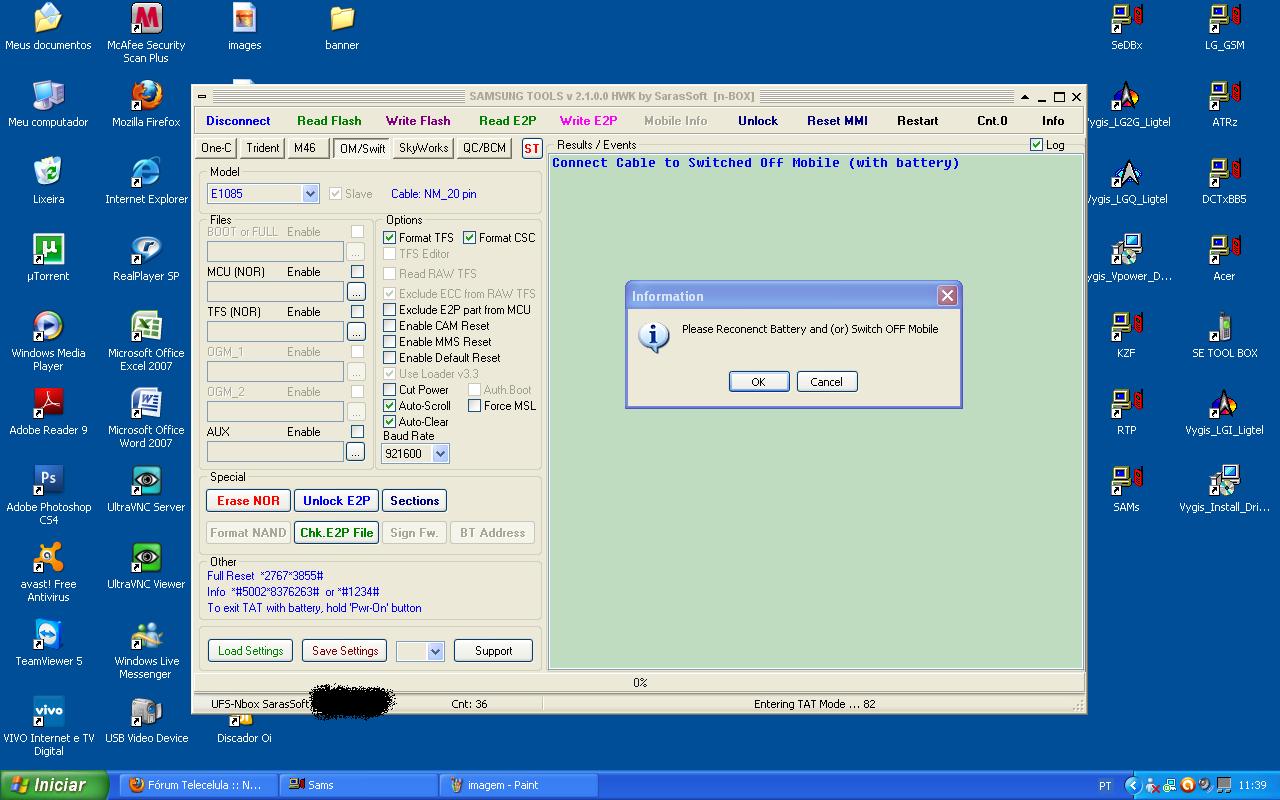1280x800 pixels.
Task: Click the 0% progress bar
Action: coord(639,683)
